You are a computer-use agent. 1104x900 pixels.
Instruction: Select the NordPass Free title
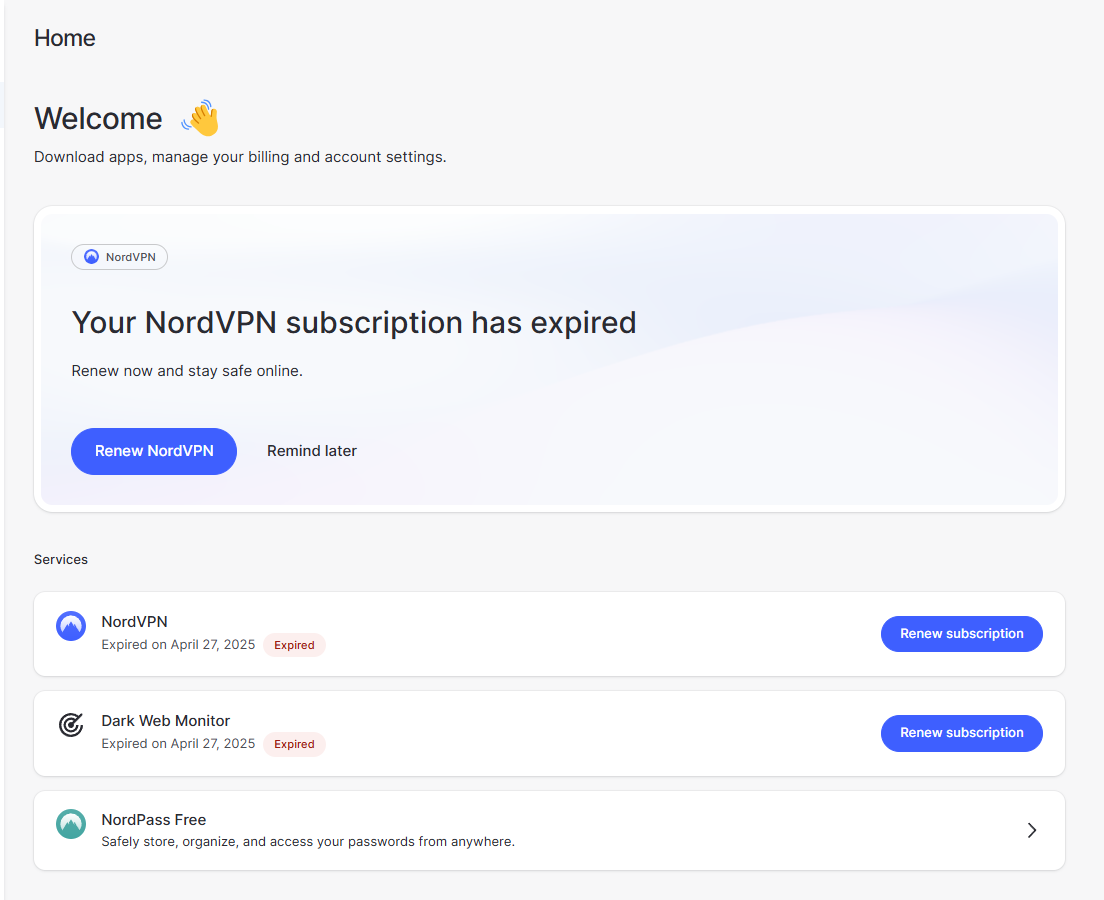153,820
